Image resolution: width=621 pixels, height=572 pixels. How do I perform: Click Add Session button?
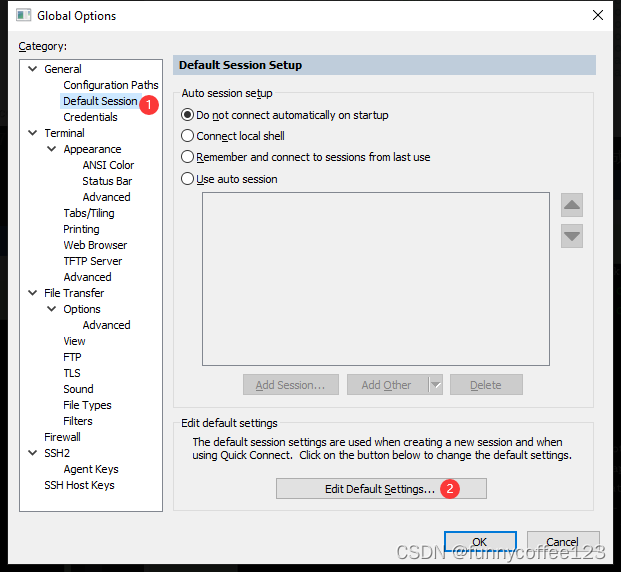[x=291, y=385]
